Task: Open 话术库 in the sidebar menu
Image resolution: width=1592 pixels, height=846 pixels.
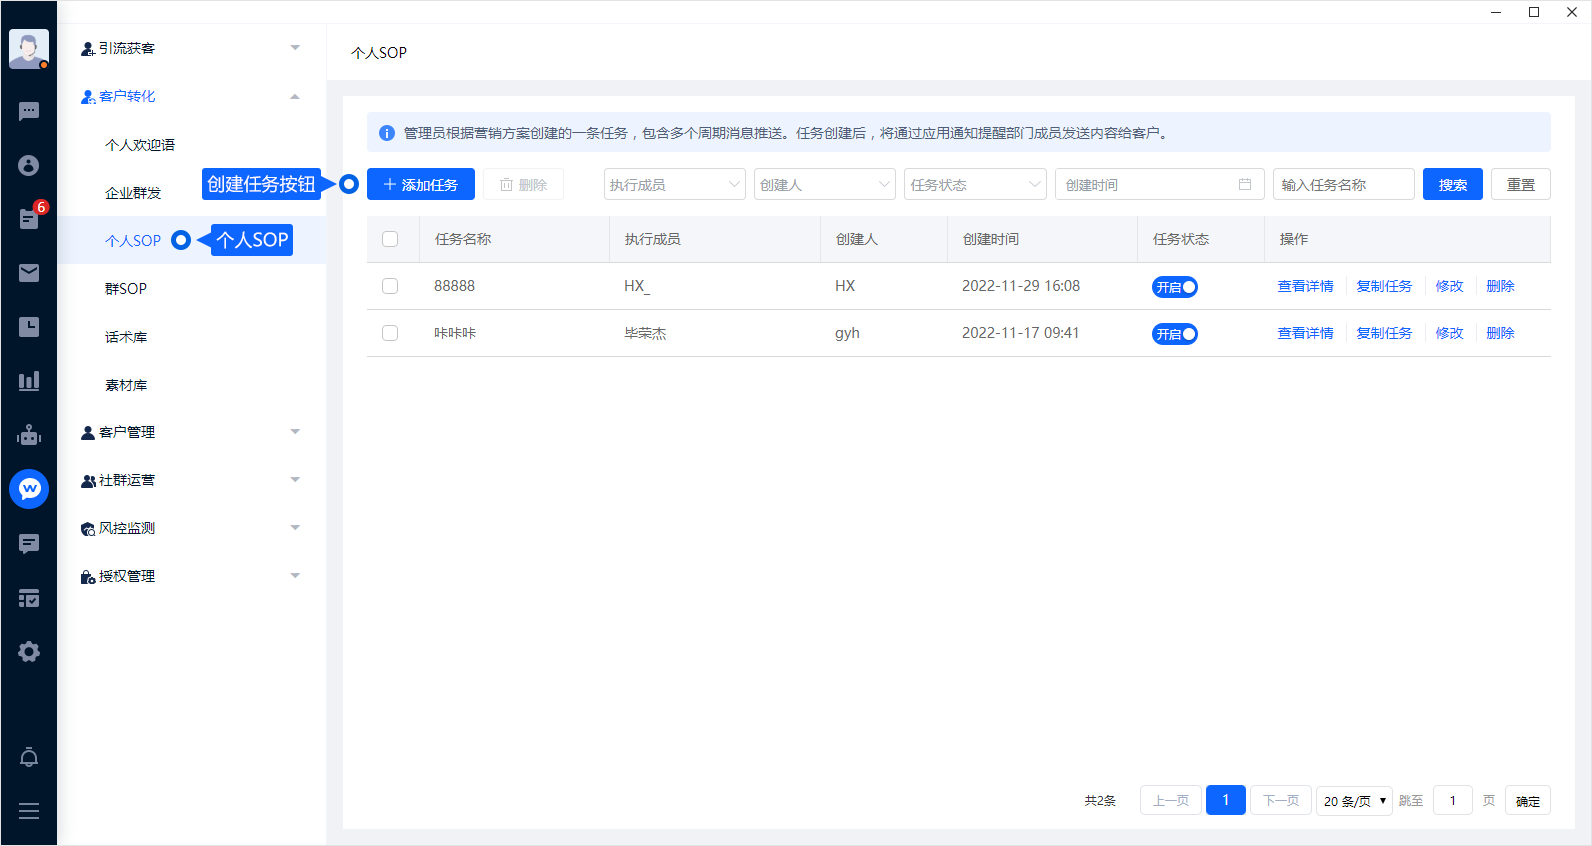Action: pos(126,337)
